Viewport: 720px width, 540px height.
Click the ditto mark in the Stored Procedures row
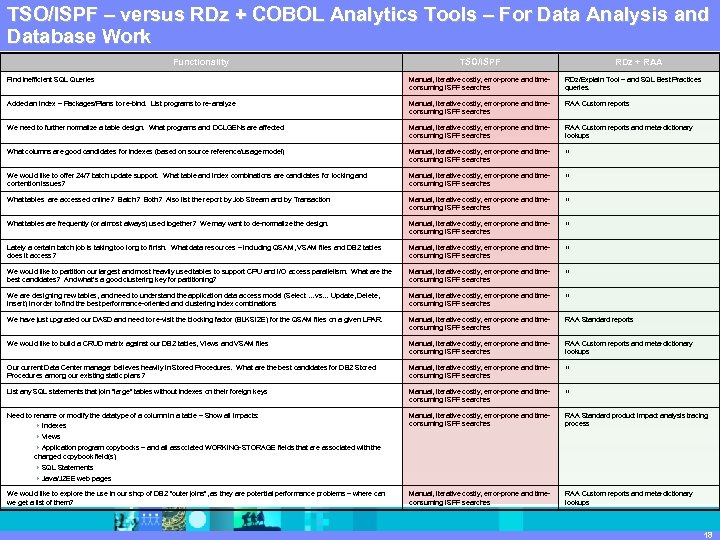click(568, 367)
